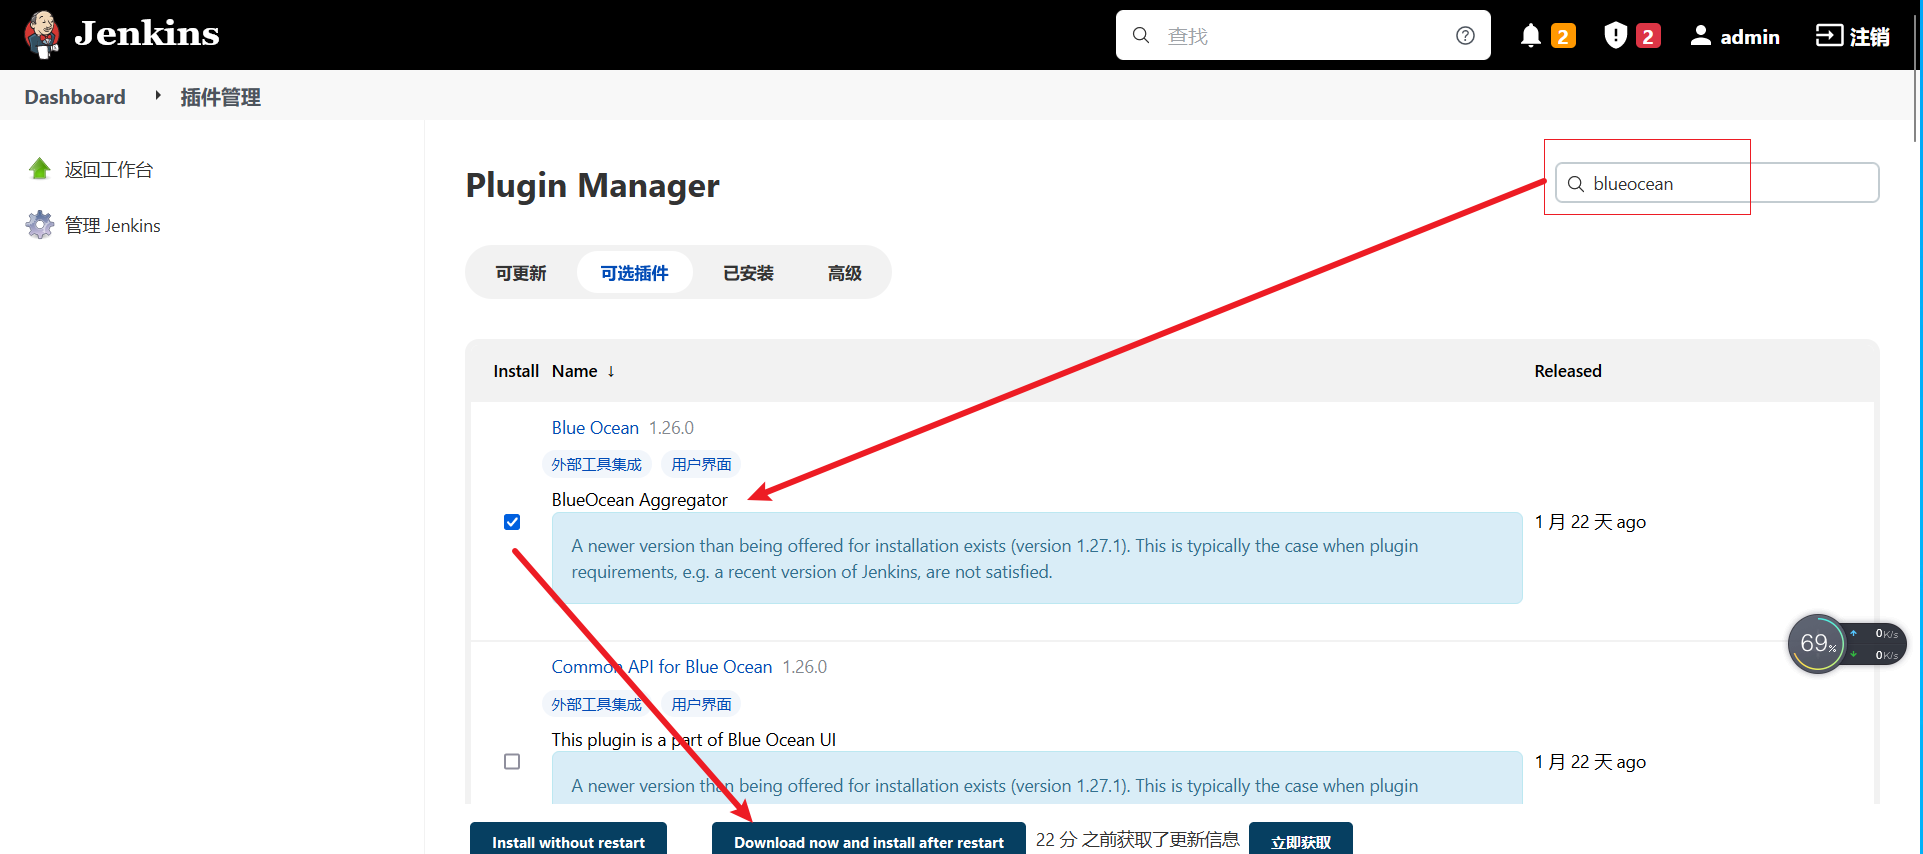Screen dimensions: 1923x854
Task: Open 返回工作台 sidebar link
Action: pyautogui.click(x=108, y=169)
